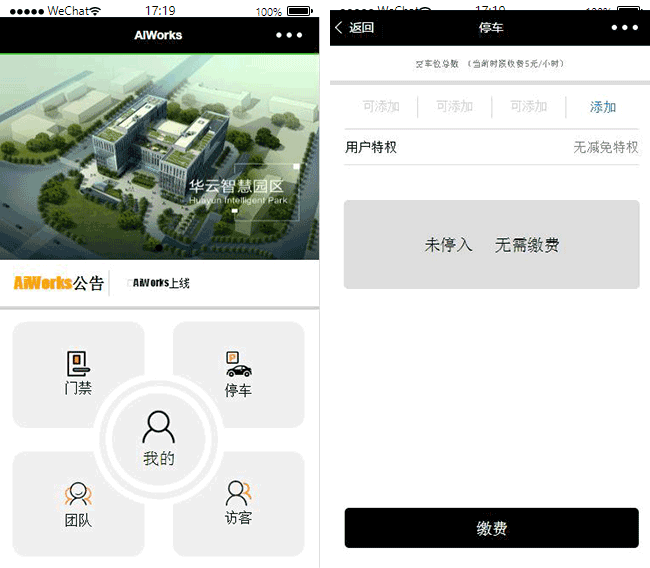
Task: Tap the 停车 car icon tile
Action: pyautogui.click(x=238, y=365)
